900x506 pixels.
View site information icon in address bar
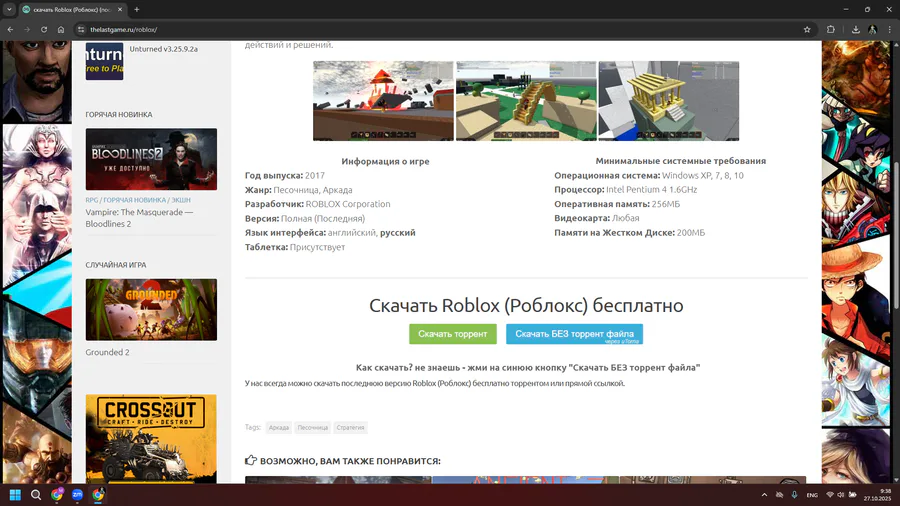[x=81, y=29]
